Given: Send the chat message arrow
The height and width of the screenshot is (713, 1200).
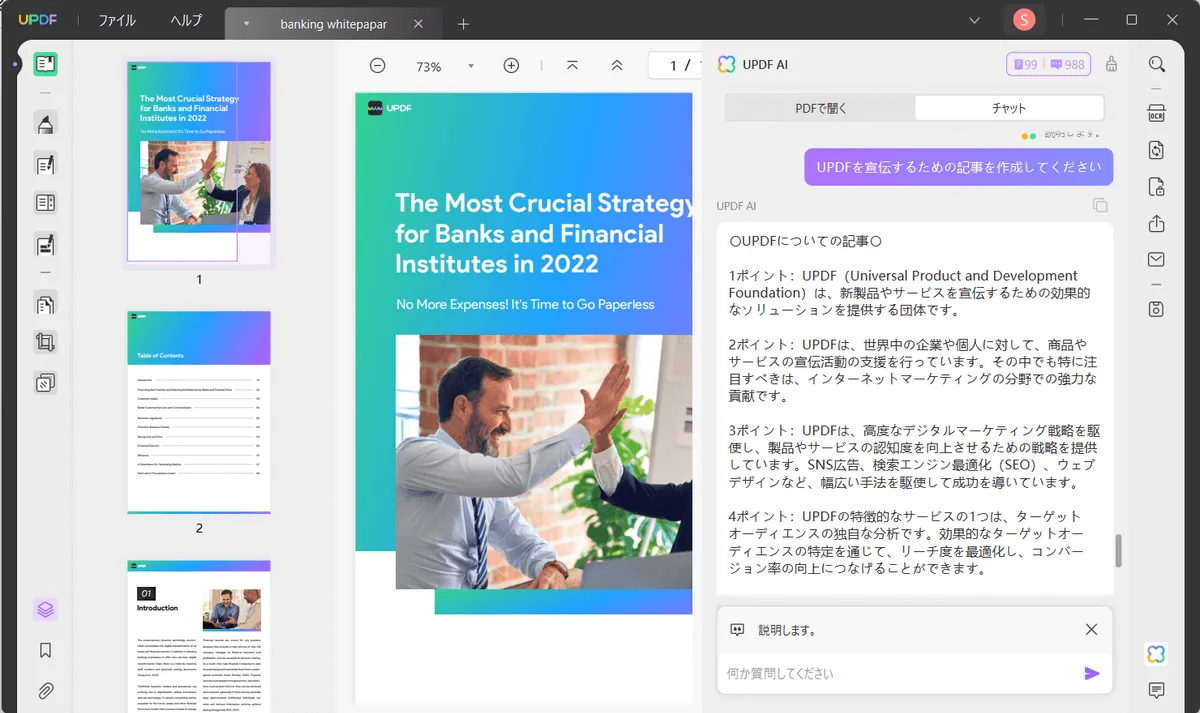Looking at the screenshot, I should click(1092, 674).
